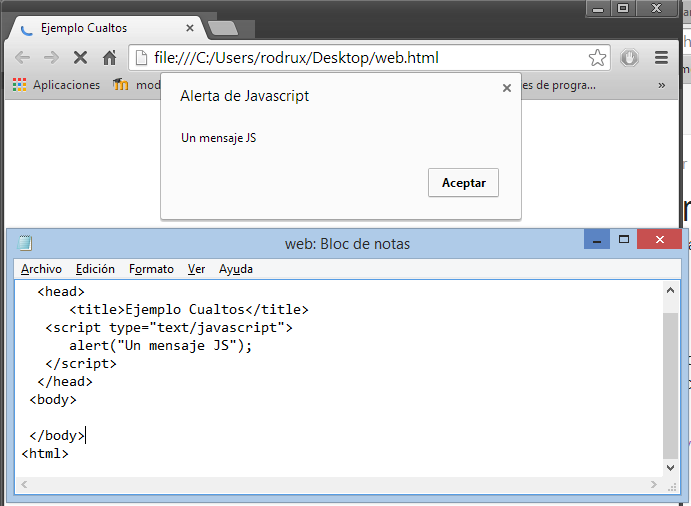Screen dimensions: 691x506
Task: Open the Archivo menu in Bloc de notas
Action: point(41,269)
